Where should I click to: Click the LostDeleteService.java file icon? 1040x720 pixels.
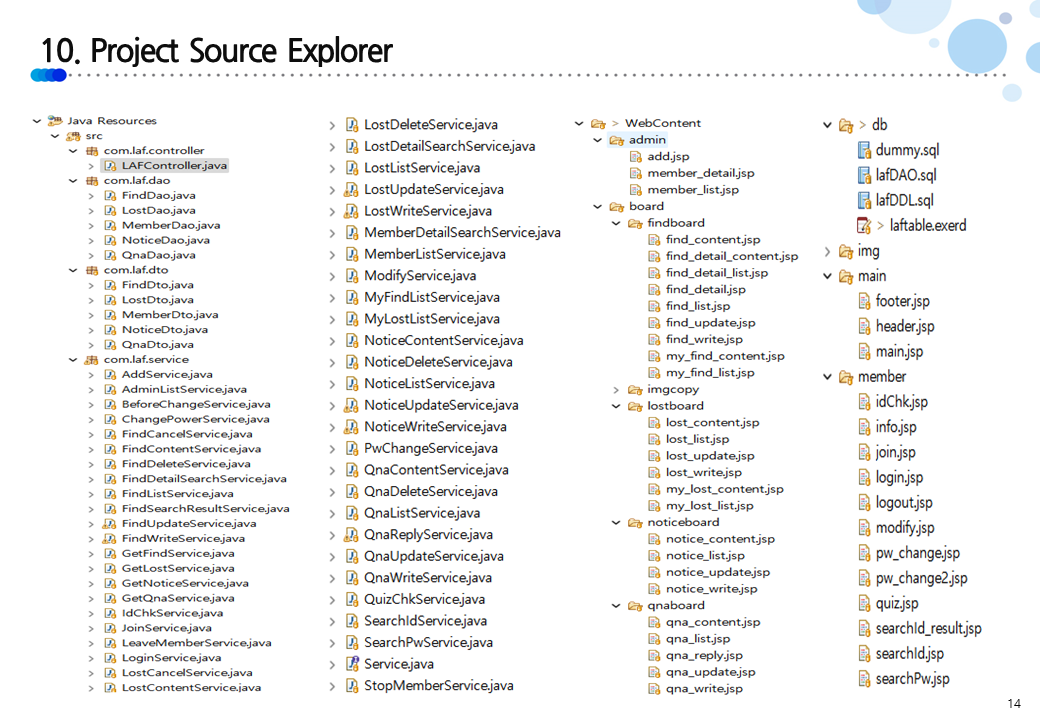click(x=352, y=125)
